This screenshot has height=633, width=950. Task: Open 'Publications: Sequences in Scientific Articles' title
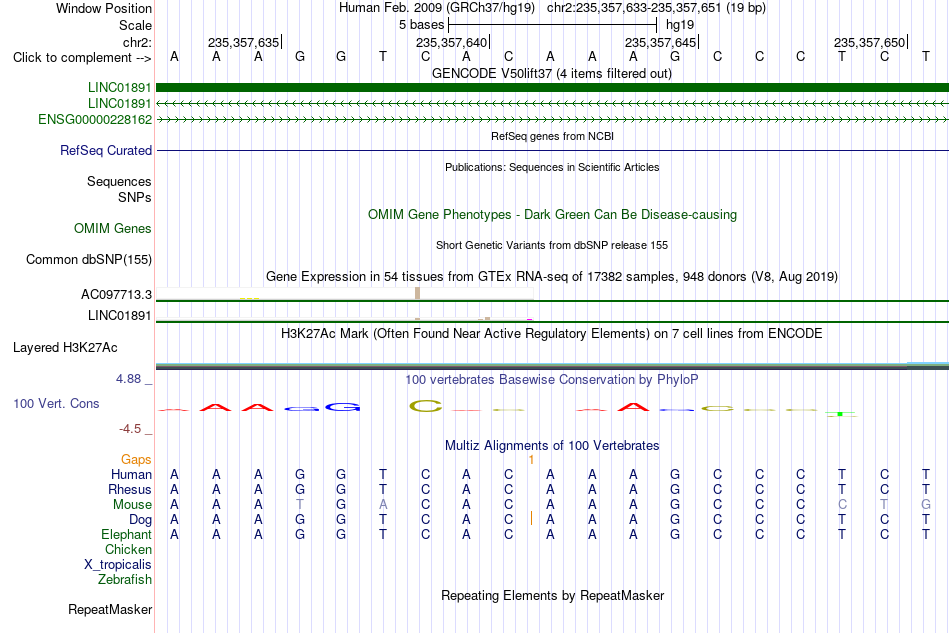pyautogui.click(x=552, y=167)
